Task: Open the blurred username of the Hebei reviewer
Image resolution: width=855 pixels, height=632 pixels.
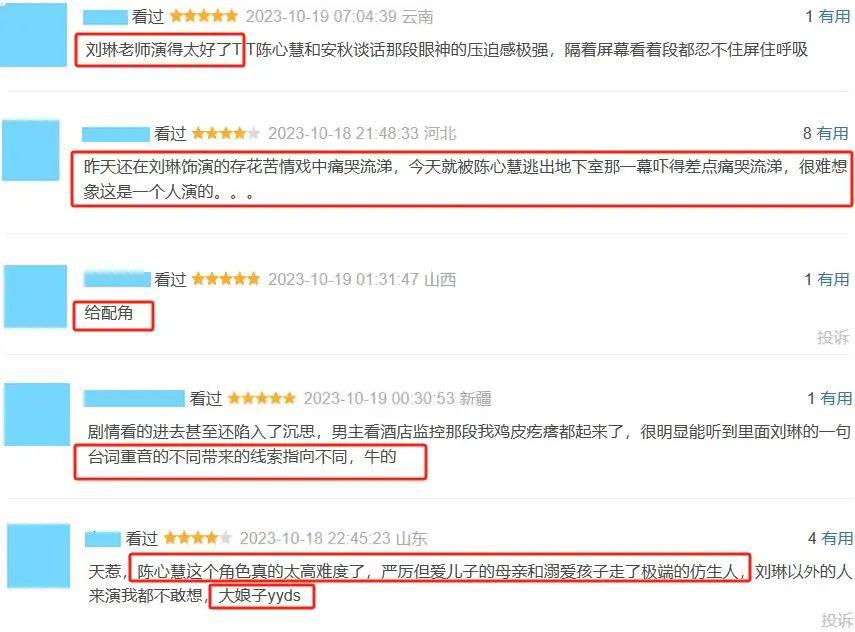Action: coord(116,134)
